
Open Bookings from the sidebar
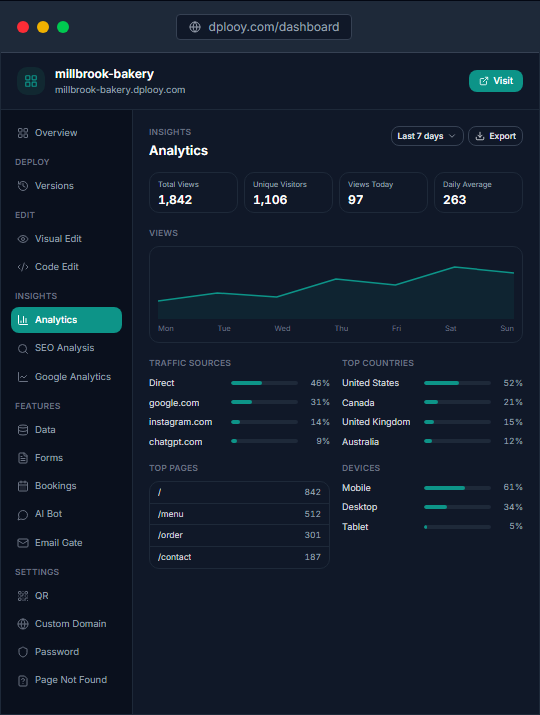pyautogui.click(x=67, y=486)
